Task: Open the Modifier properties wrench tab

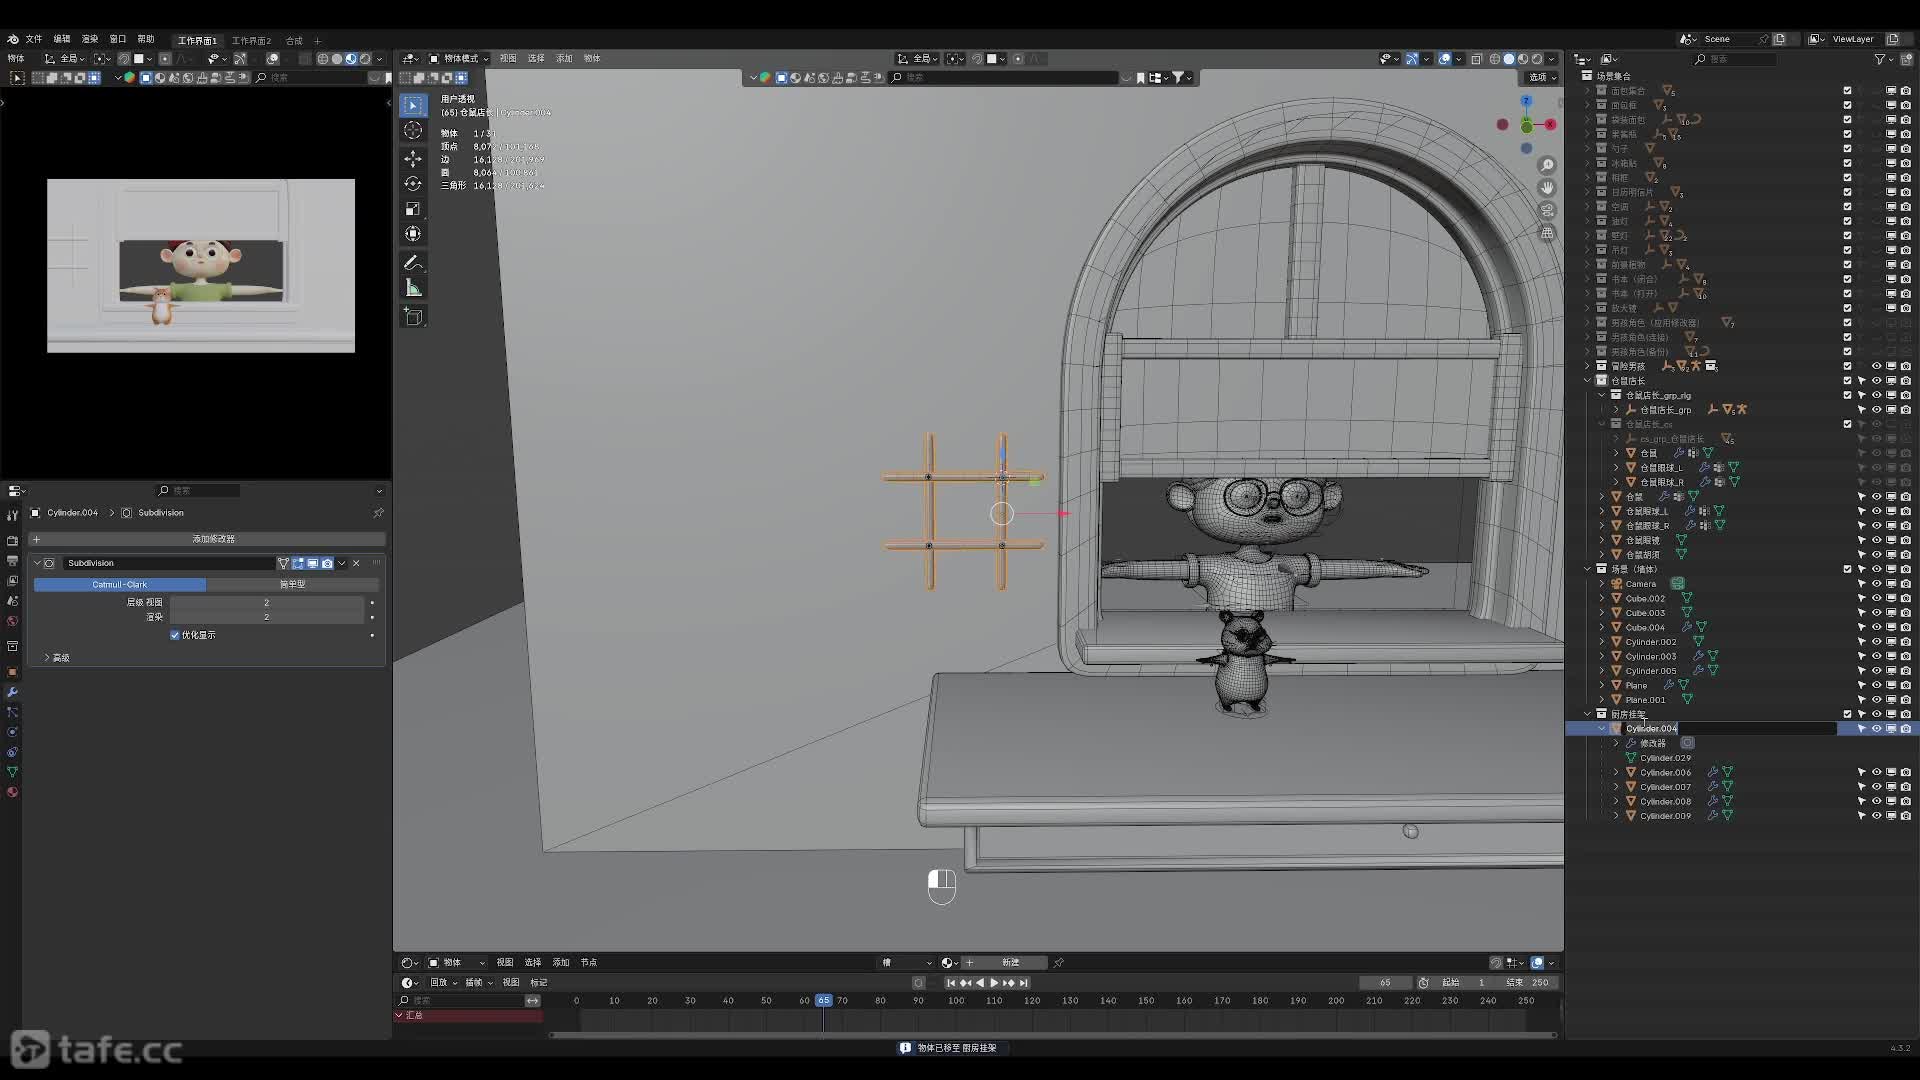Action: click(x=12, y=692)
